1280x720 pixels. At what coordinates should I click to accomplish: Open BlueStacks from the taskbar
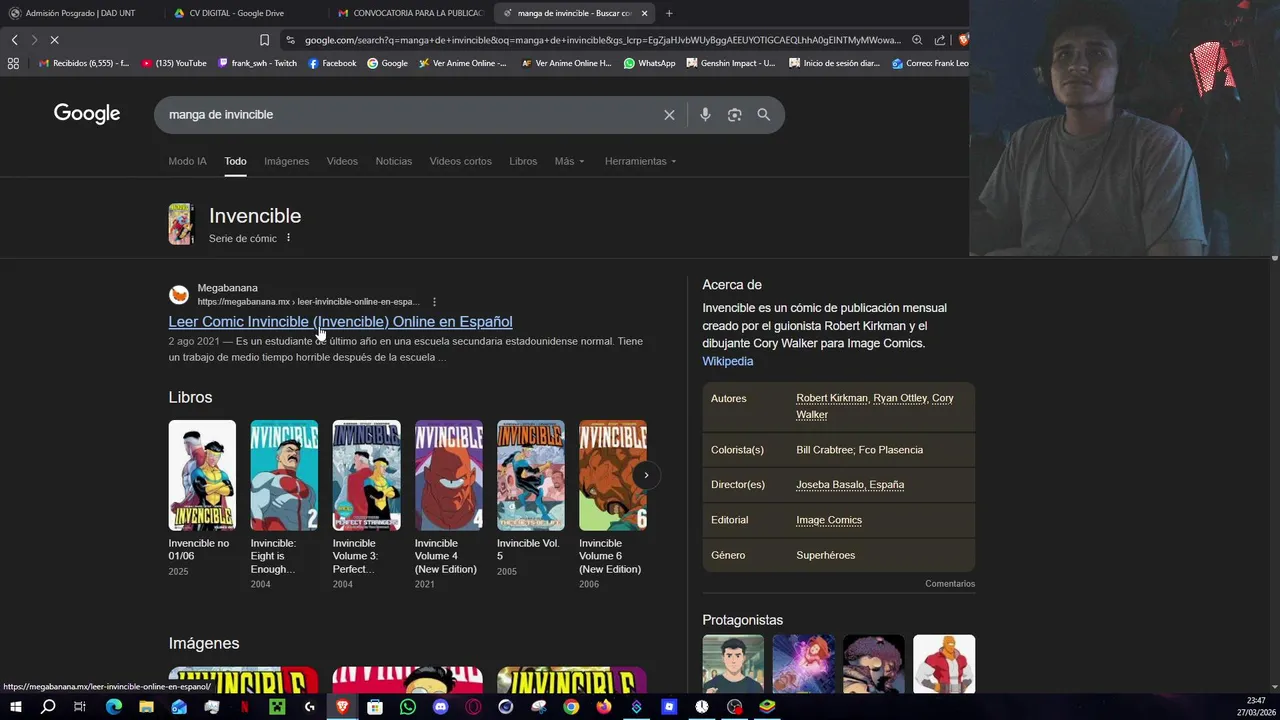(767, 707)
